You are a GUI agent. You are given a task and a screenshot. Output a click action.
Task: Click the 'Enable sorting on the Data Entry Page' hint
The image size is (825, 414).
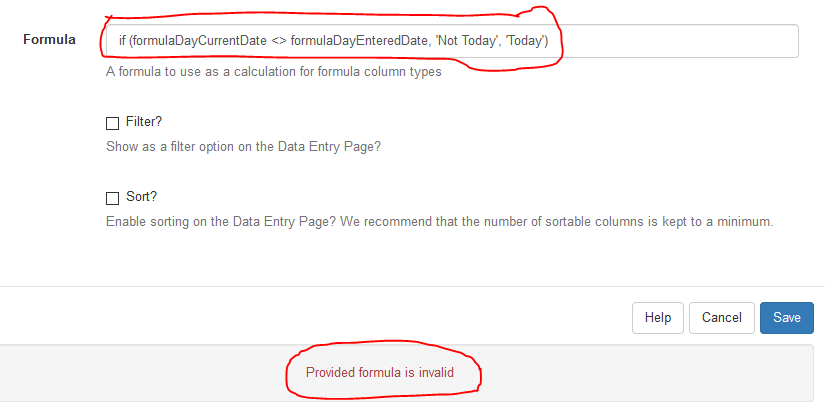(439, 221)
